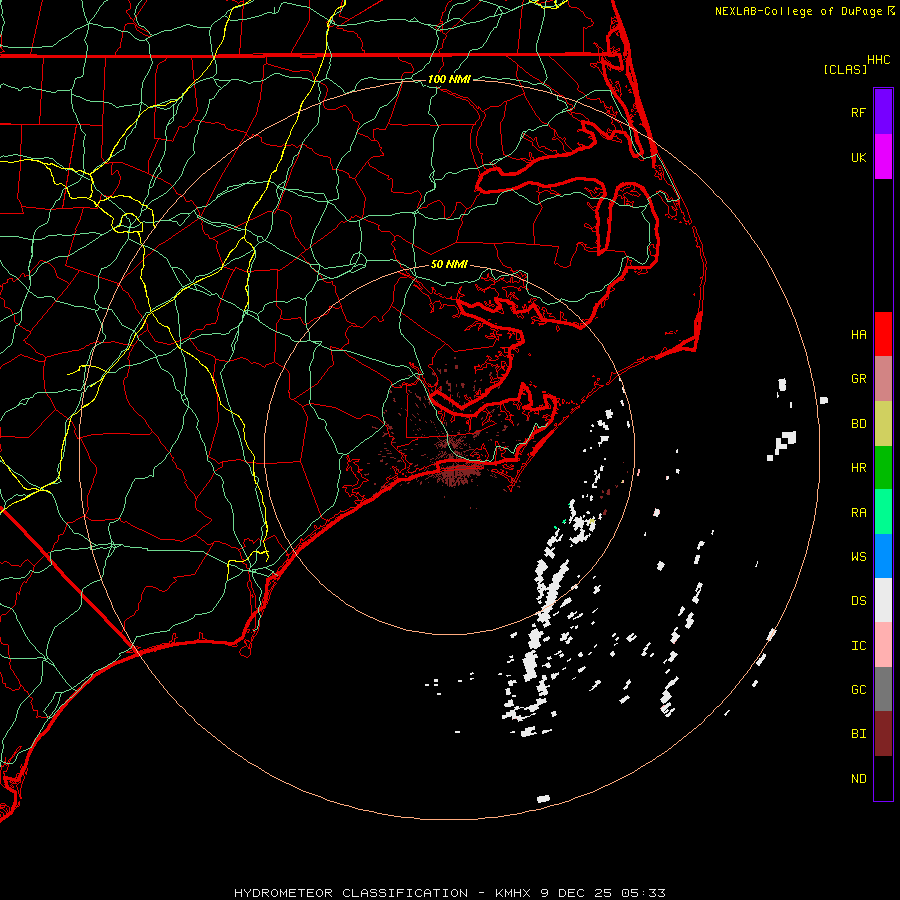Click the DS legend label text
900x900 pixels.
pos(858,601)
